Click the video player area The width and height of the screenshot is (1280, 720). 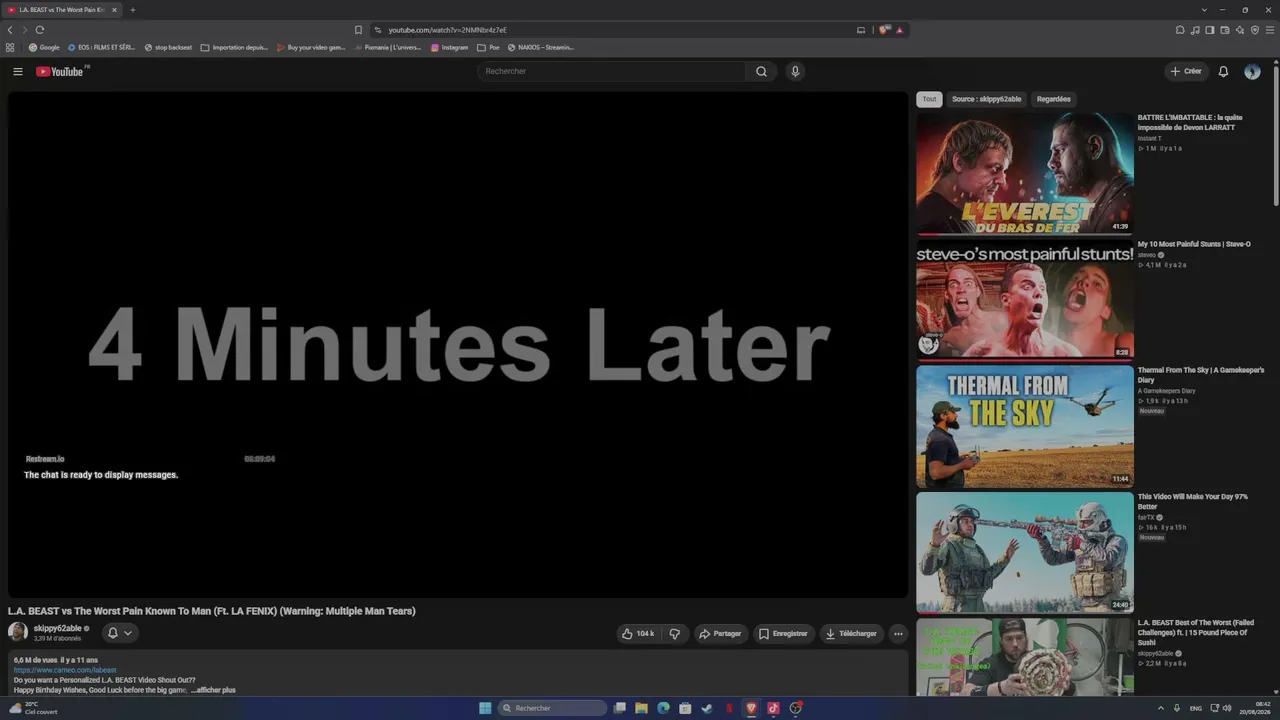tap(458, 345)
